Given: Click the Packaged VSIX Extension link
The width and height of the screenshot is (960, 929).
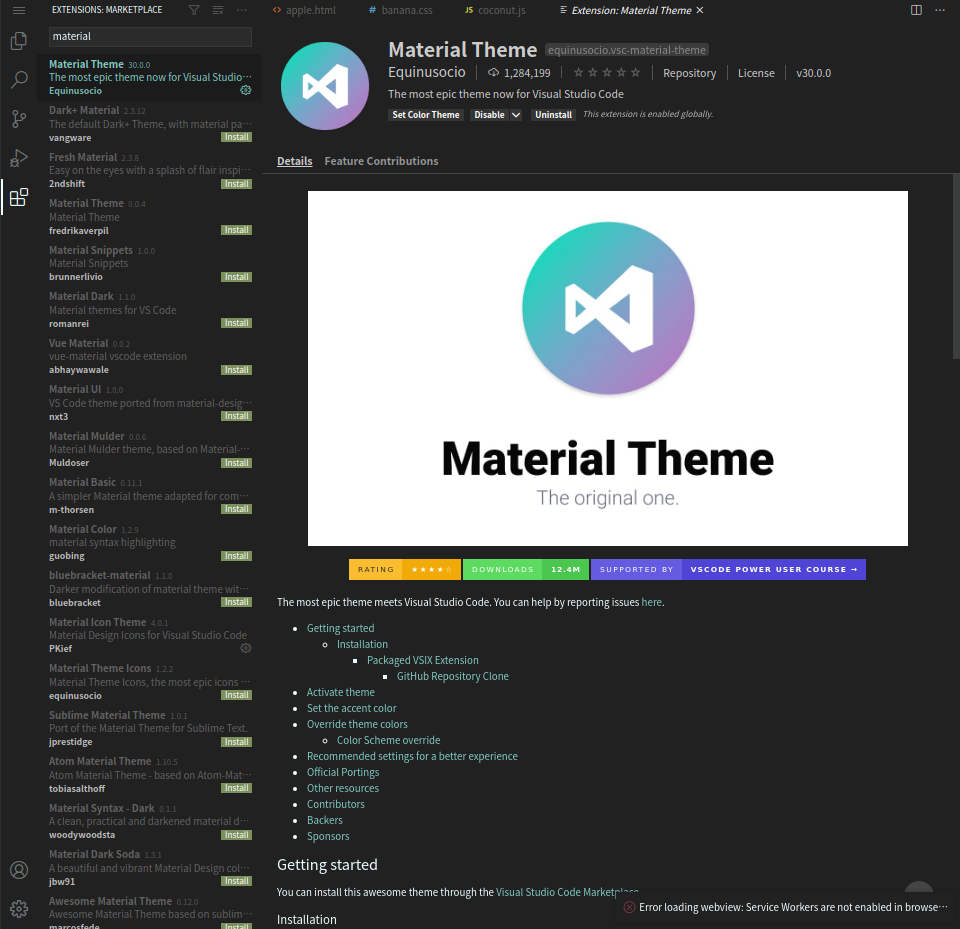Looking at the screenshot, I should pyautogui.click(x=422, y=660).
